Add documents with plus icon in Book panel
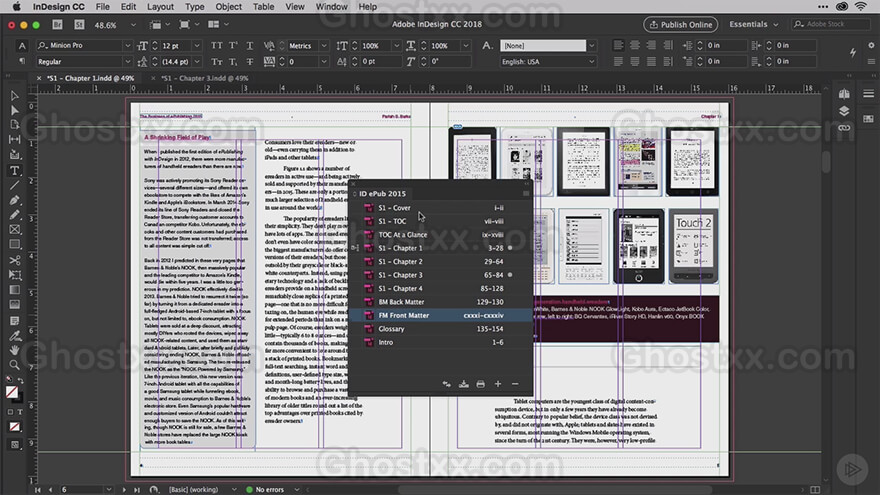Viewport: 880px width, 495px height. coord(498,384)
